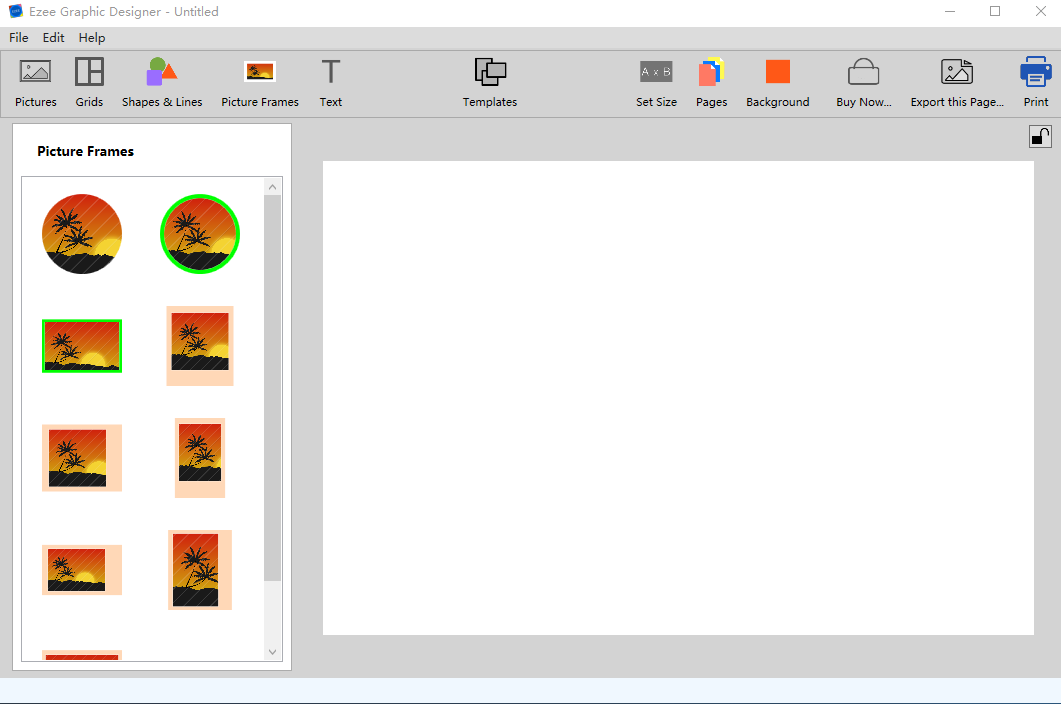Click the Print icon
The image size is (1061, 704).
point(1035,82)
